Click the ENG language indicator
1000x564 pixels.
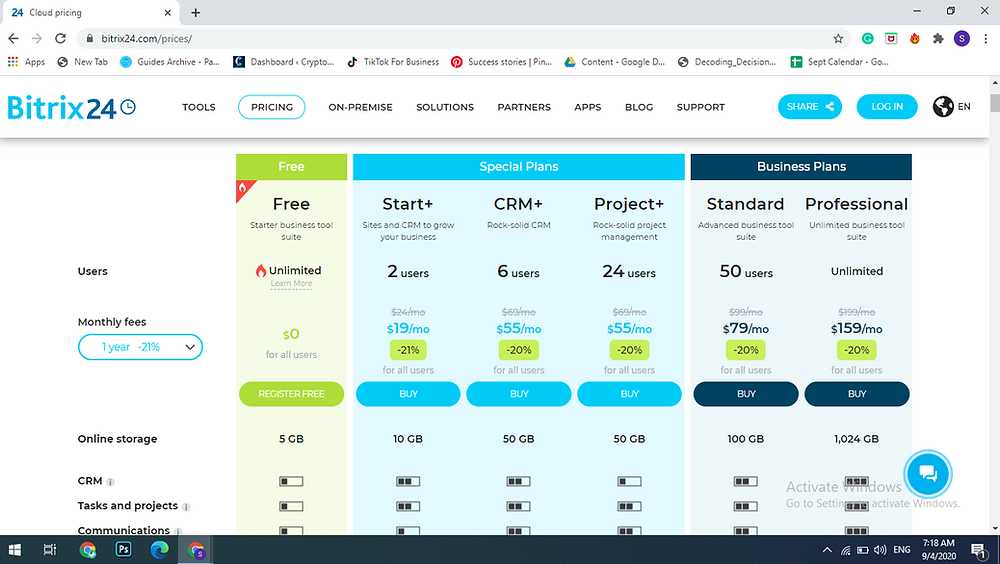902,549
